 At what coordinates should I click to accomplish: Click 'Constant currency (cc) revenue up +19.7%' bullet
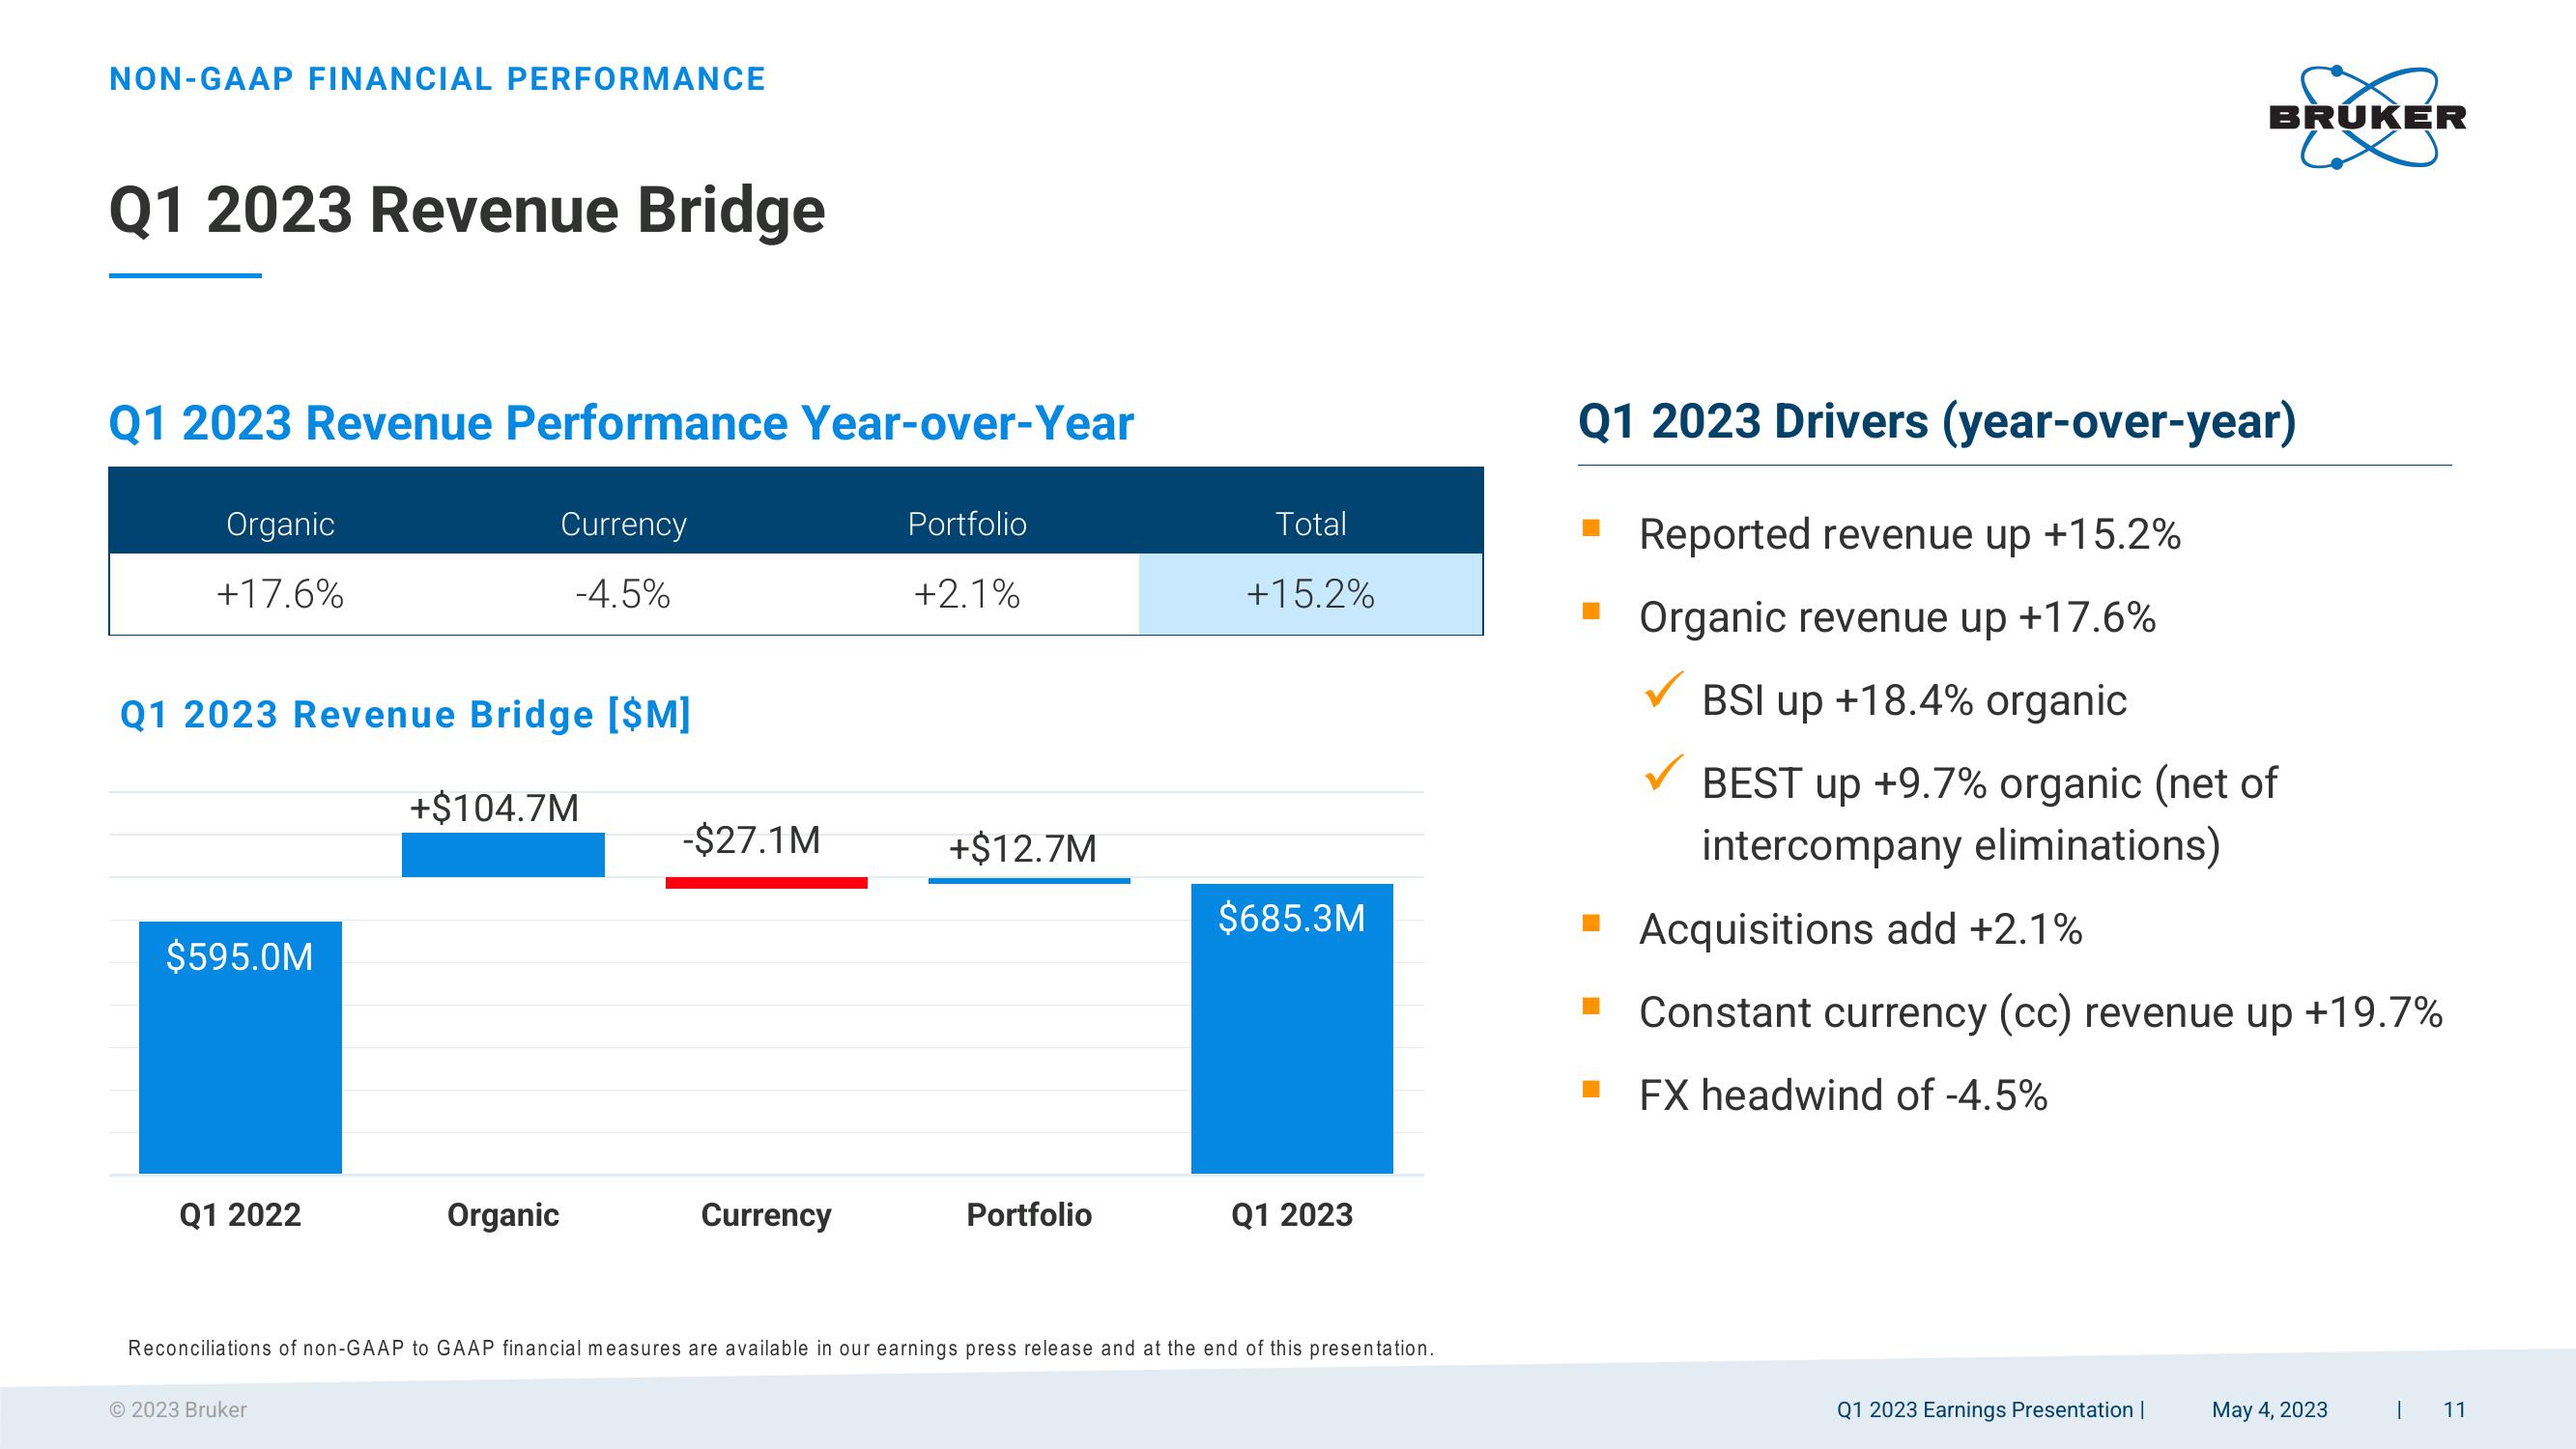click(x=2041, y=1012)
